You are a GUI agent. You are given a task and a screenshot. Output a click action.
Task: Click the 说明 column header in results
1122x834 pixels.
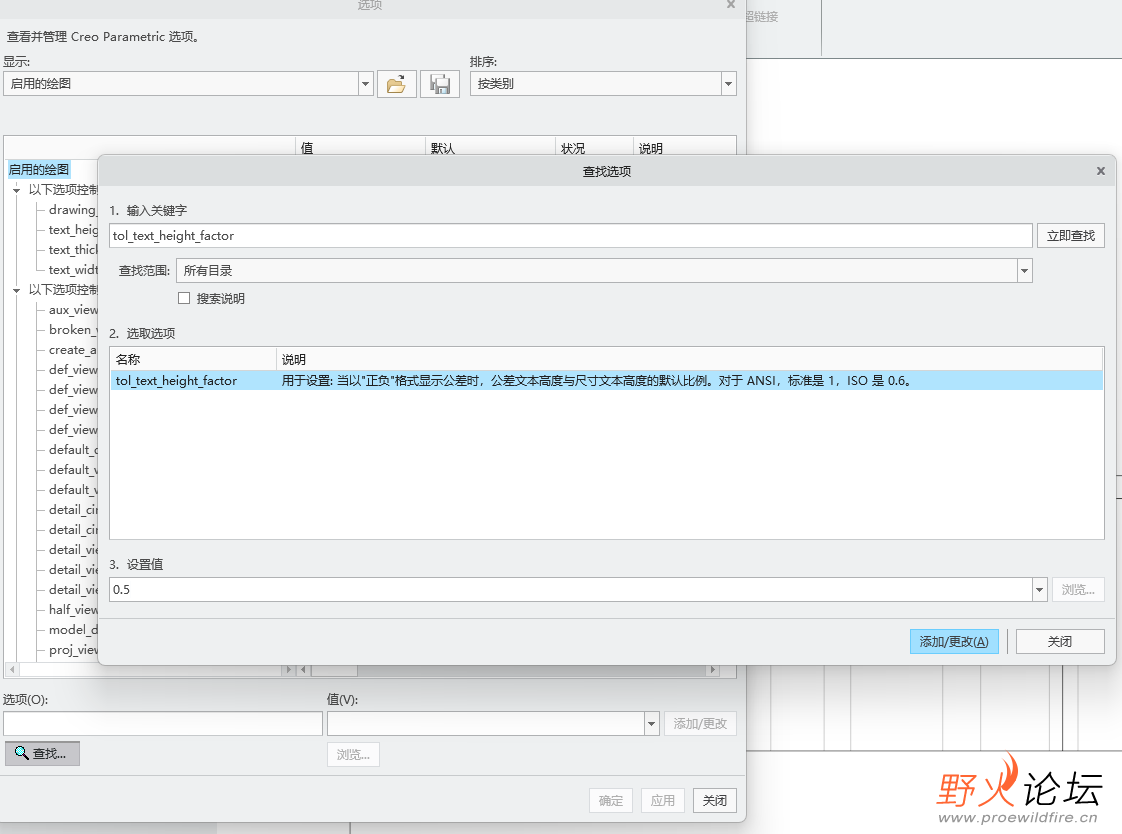click(690, 359)
